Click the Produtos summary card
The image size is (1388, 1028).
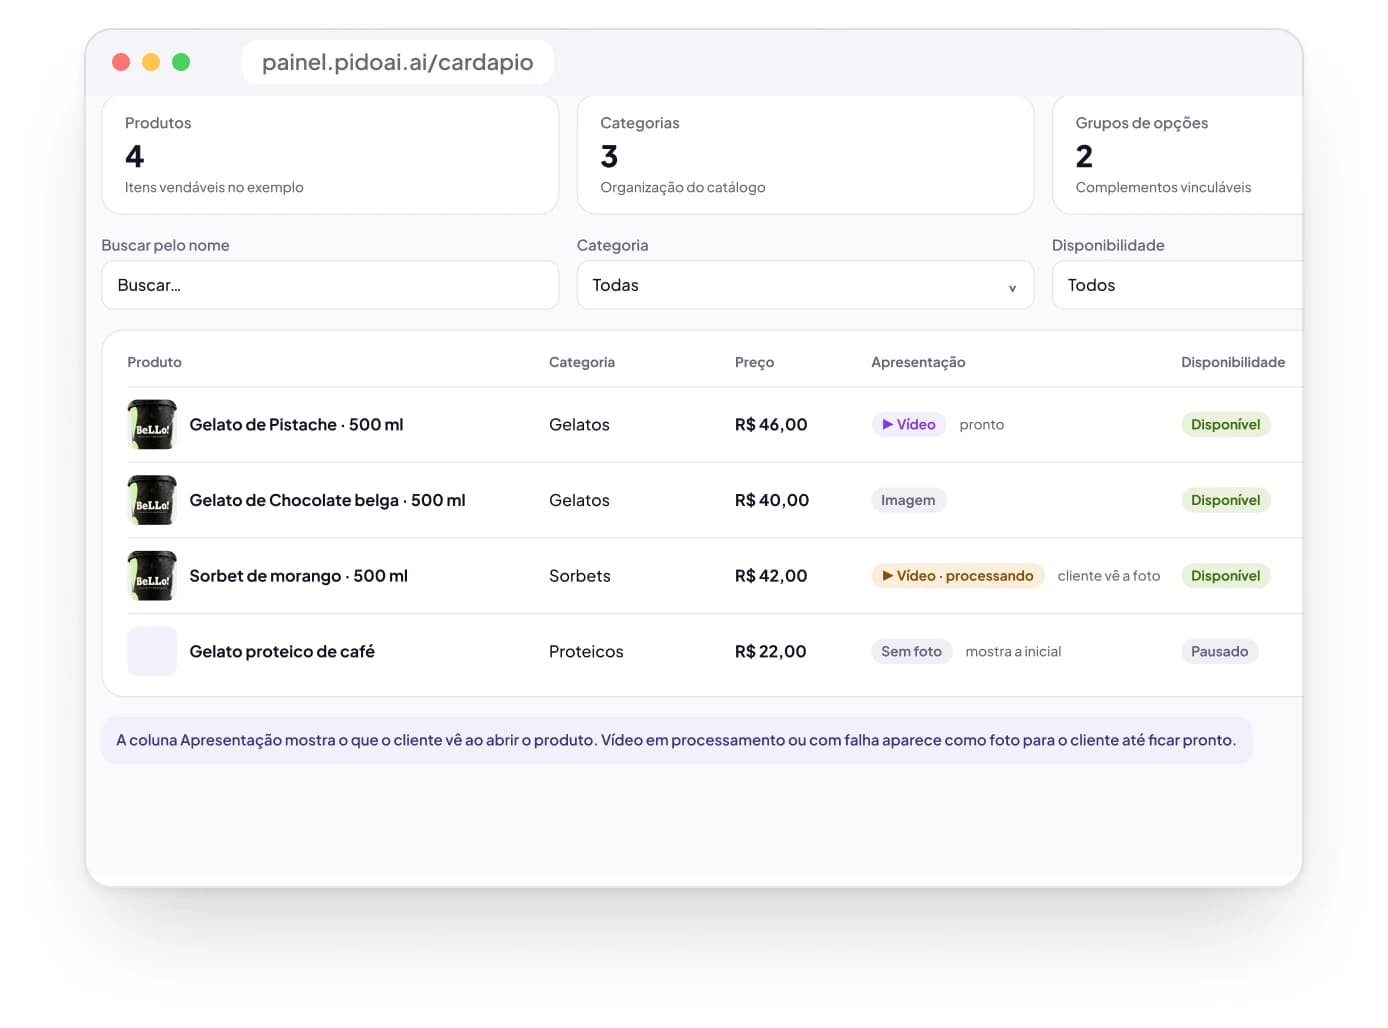pos(330,155)
